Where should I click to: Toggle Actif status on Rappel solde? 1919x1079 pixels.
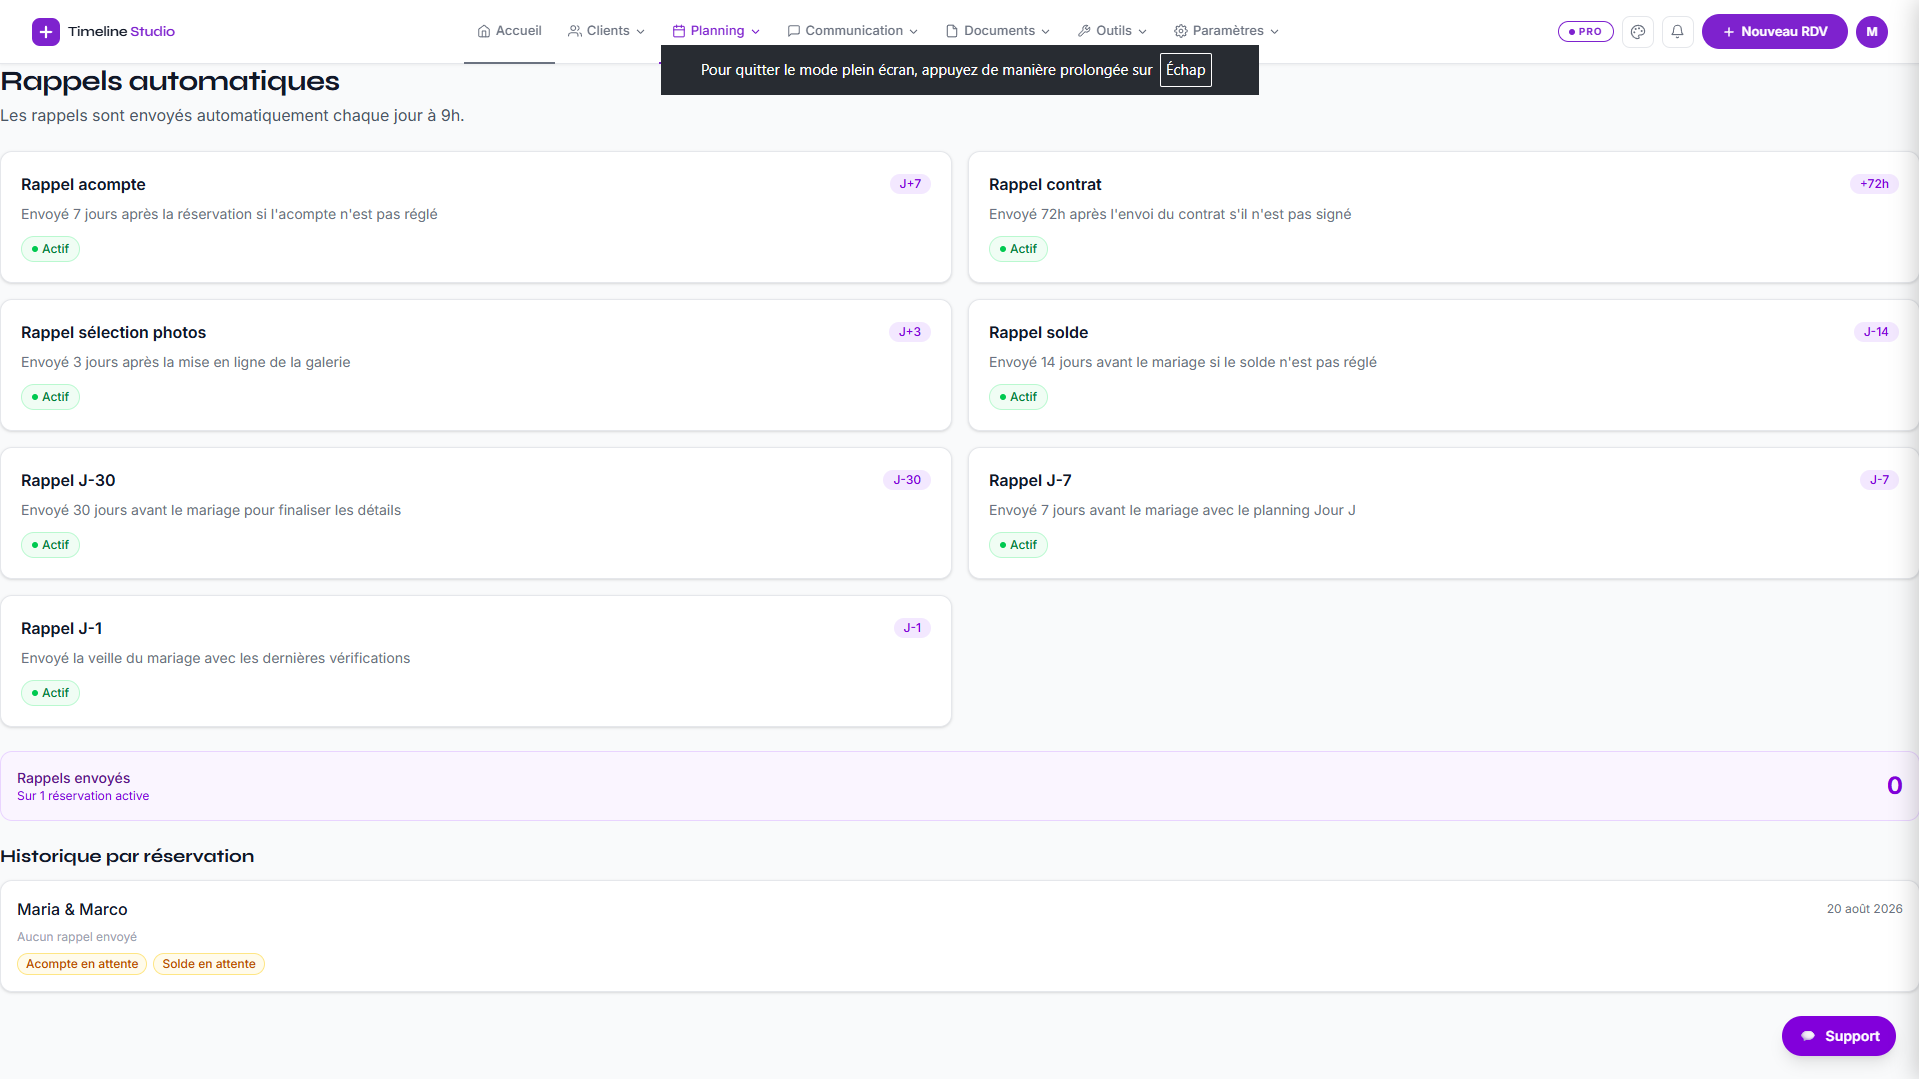pyautogui.click(x=1018, y=397)
